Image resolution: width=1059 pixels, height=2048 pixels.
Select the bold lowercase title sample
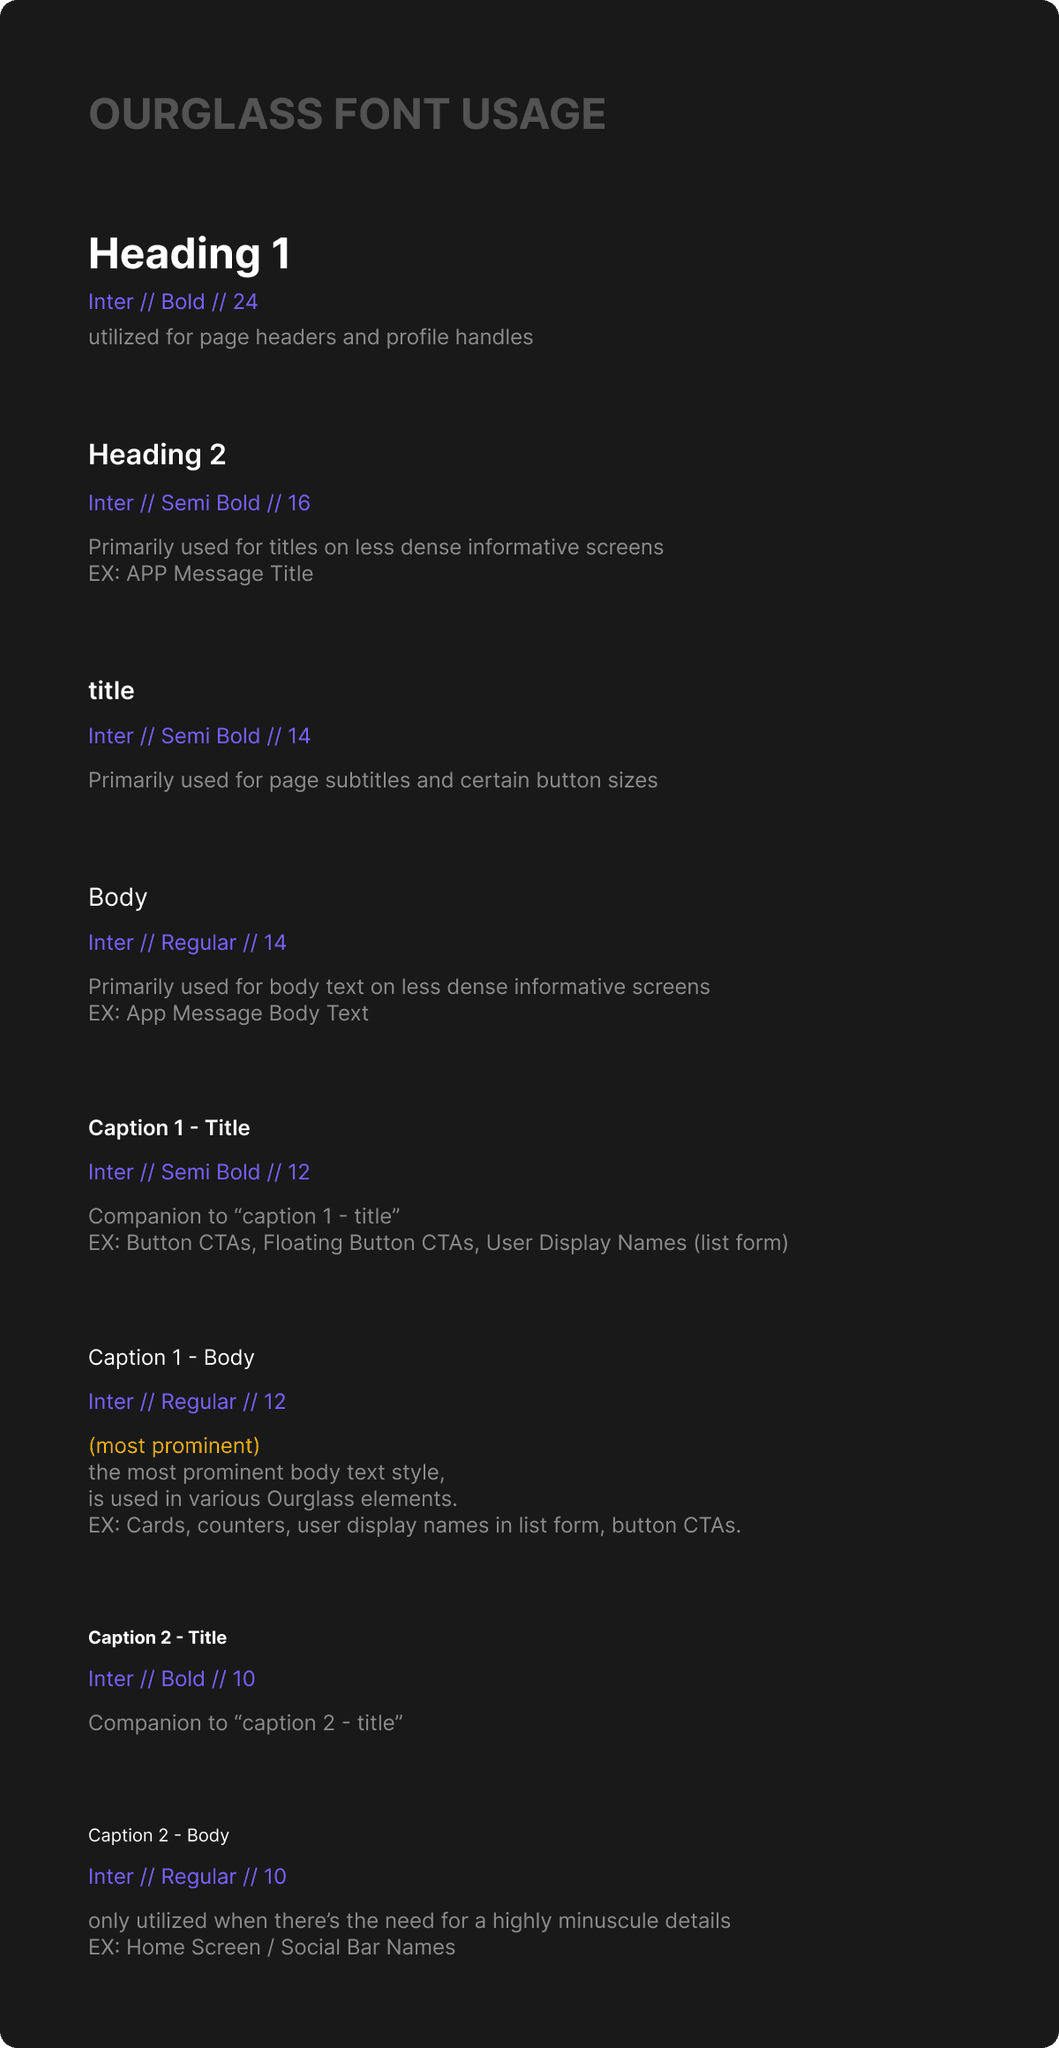point(111,691)
